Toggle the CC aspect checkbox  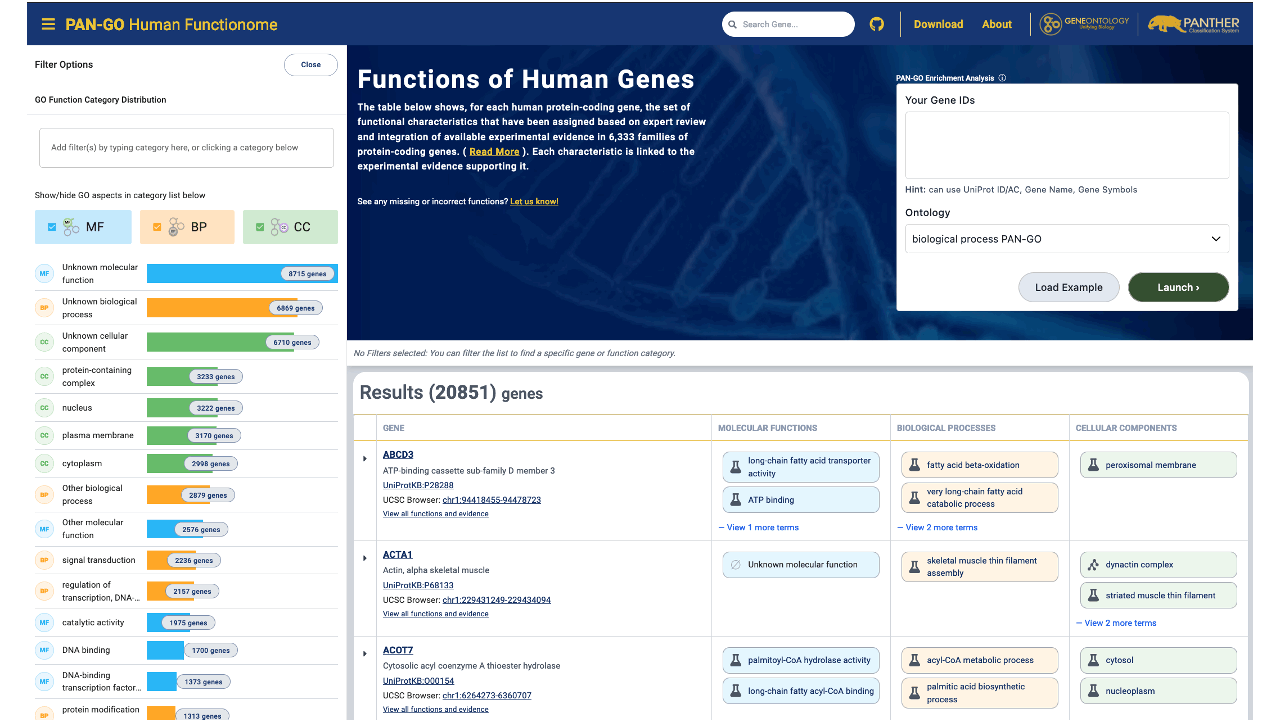(x=260, y=227)
